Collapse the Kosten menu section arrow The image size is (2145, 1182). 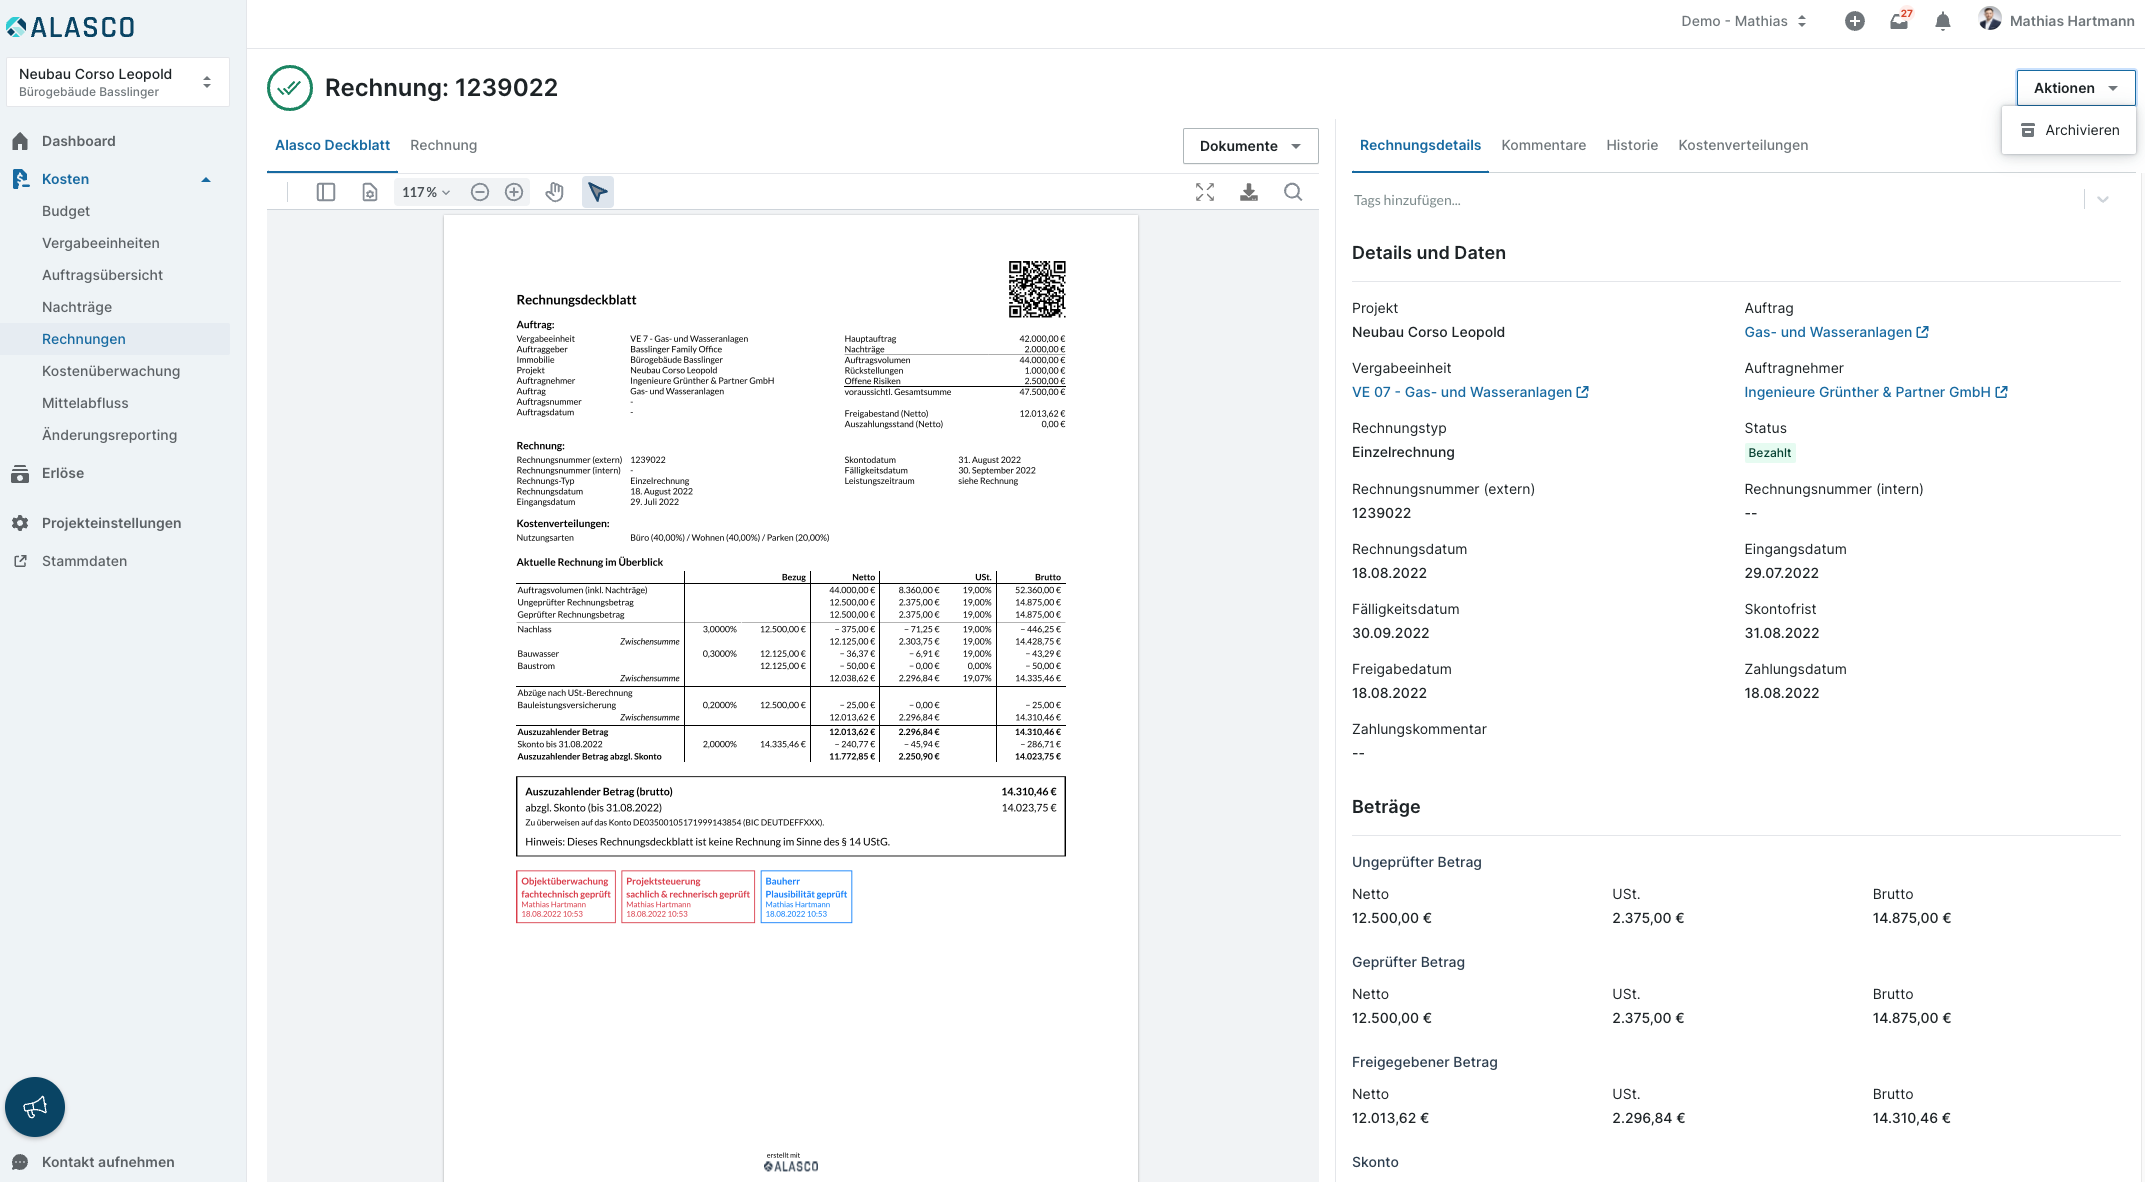[x=206, y=180]
